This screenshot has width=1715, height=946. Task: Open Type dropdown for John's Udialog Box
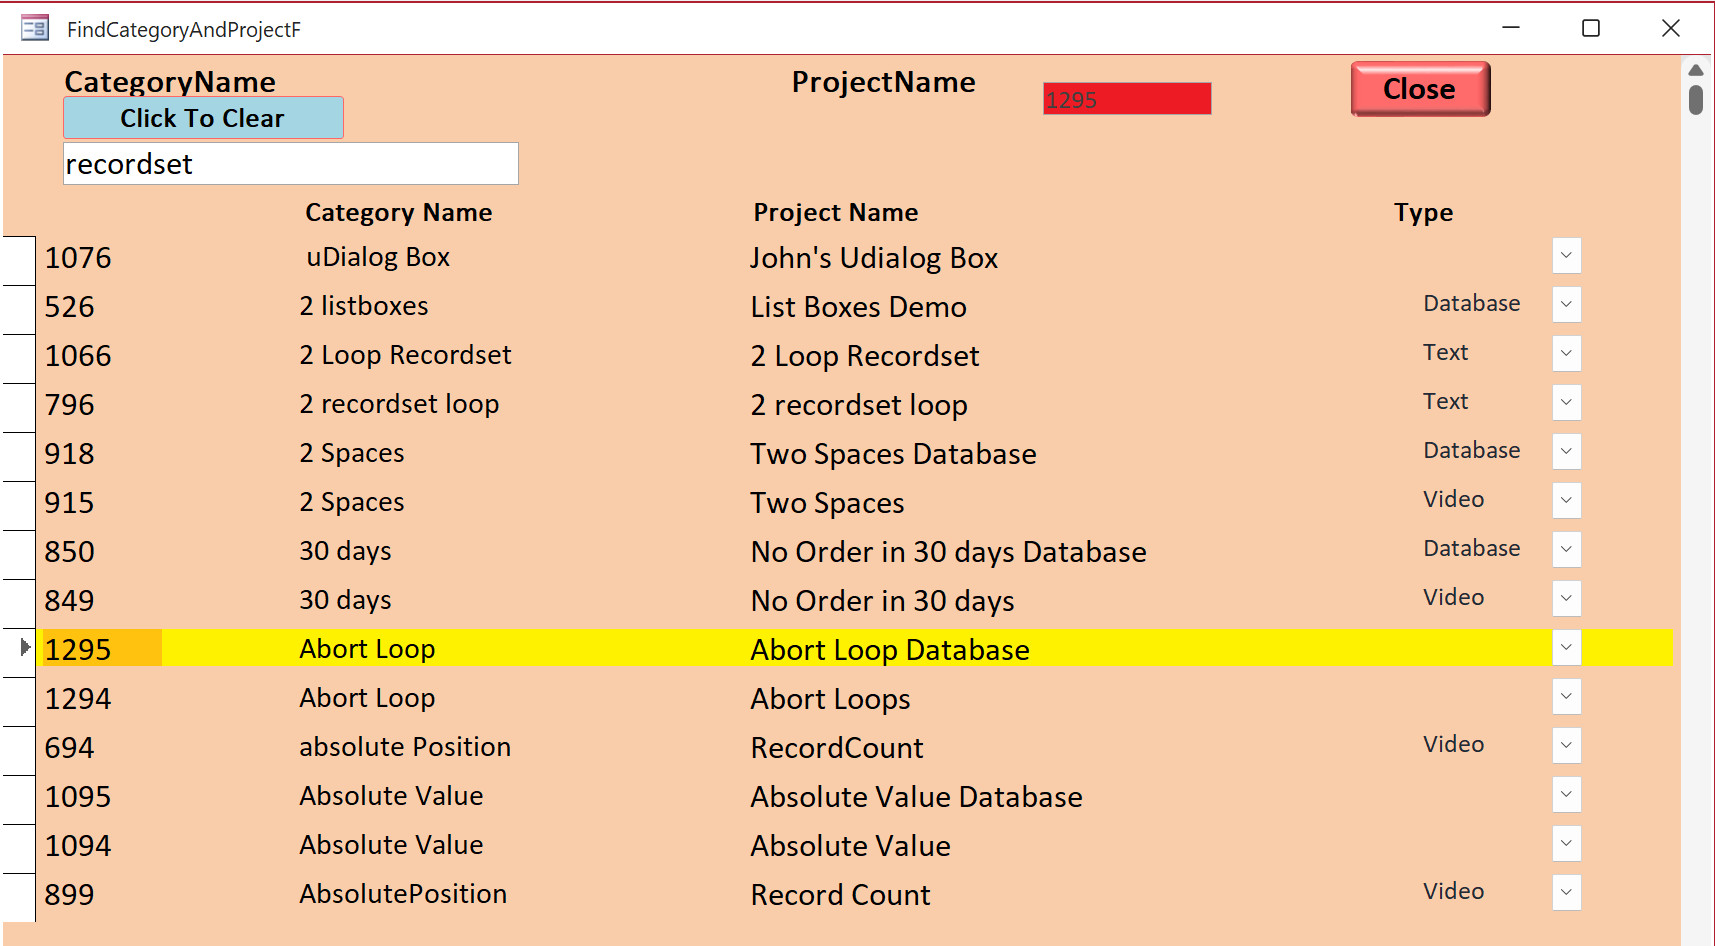1566,256
